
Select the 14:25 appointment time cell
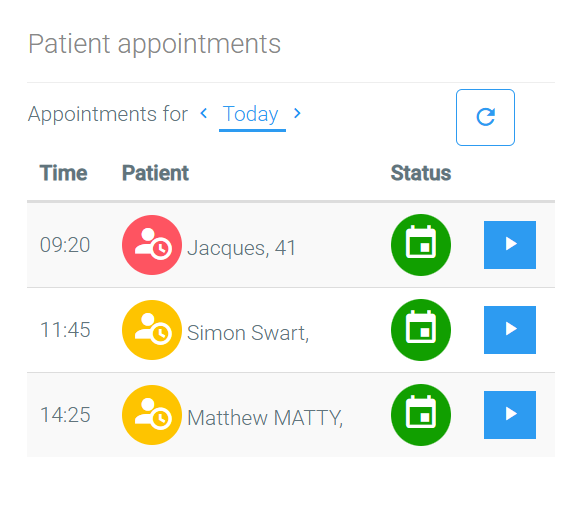(x=65, y=415)
